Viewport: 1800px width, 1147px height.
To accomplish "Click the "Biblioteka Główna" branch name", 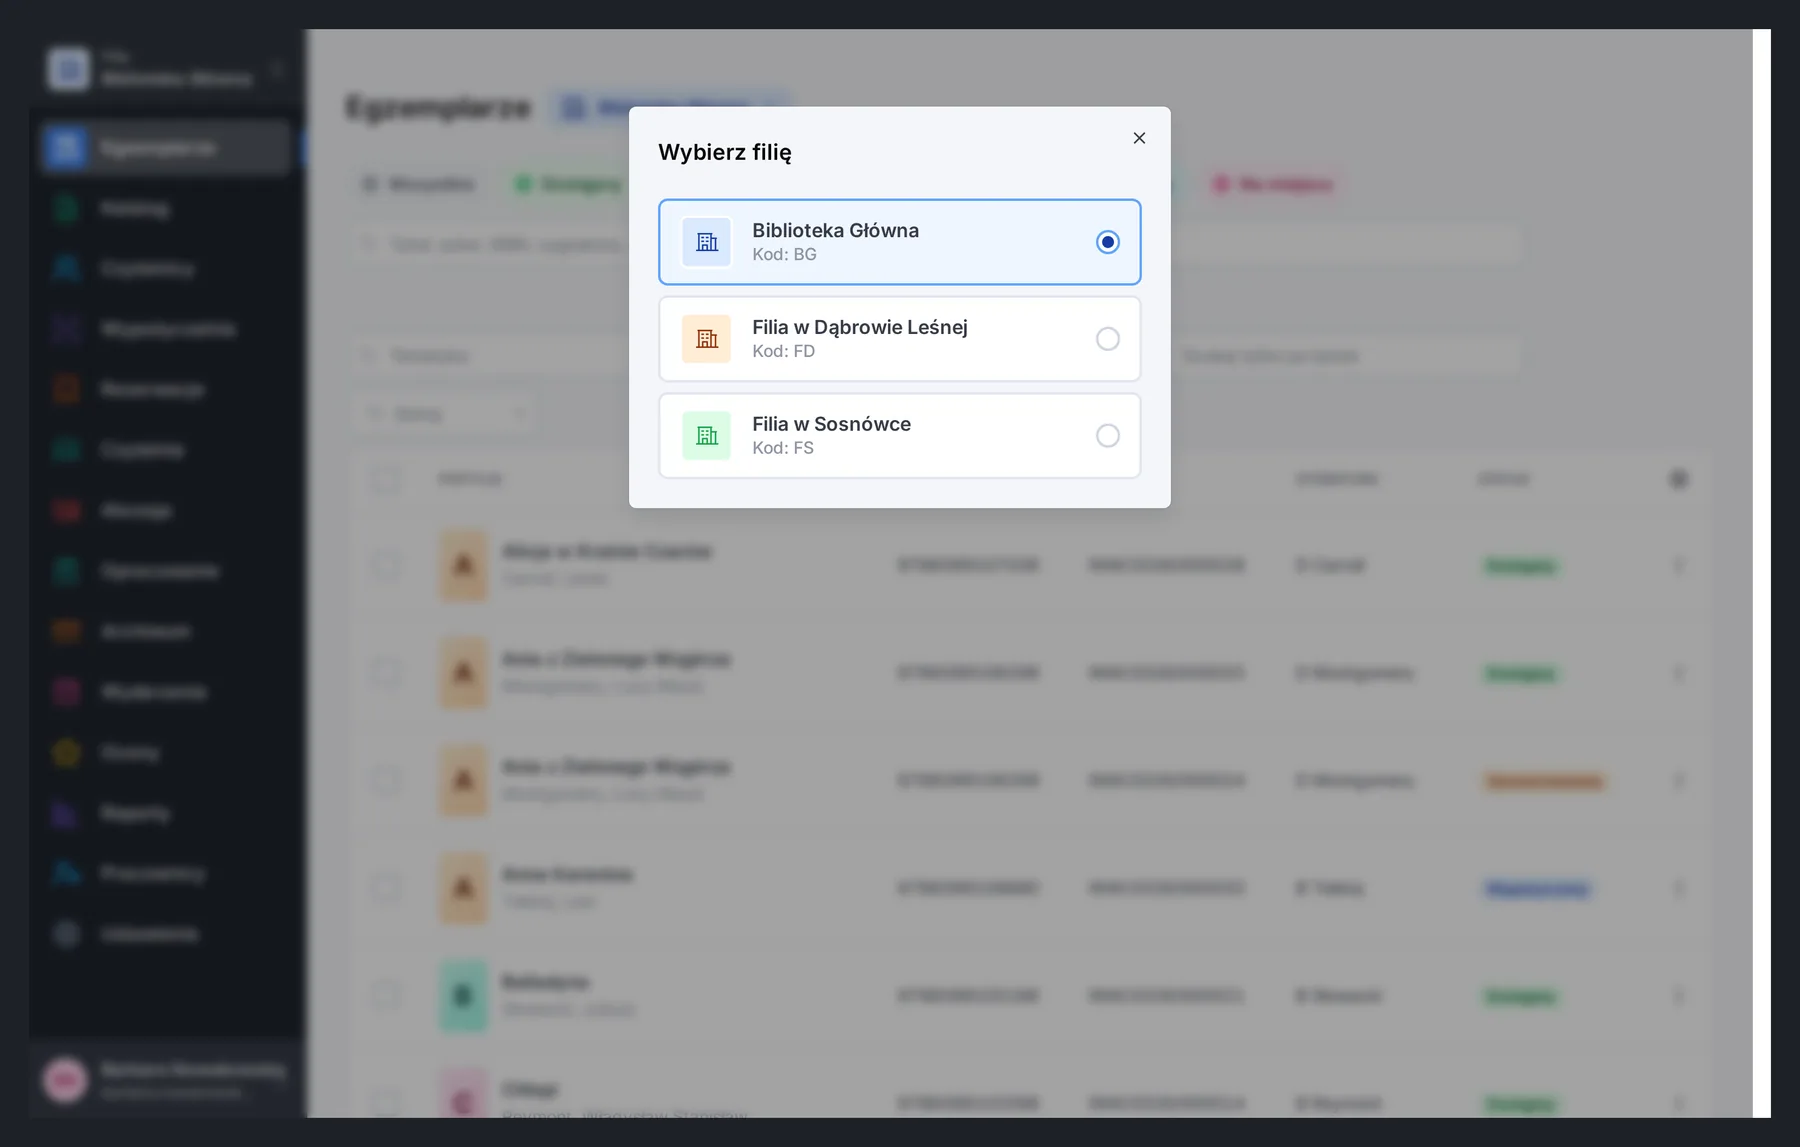I will point(836,230).
